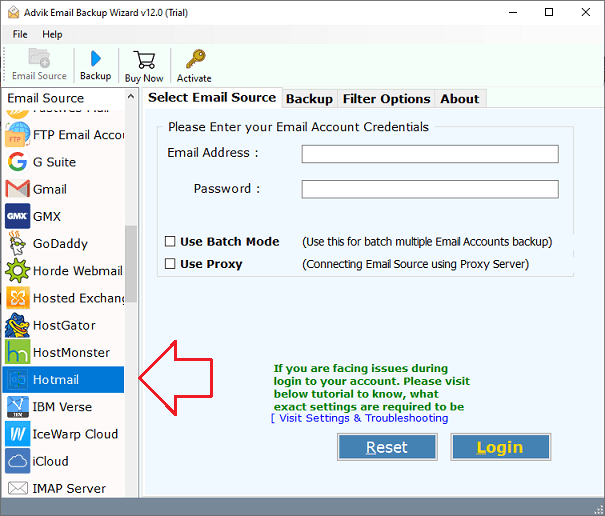This screenshot has width=605, height=516.
Task: Select "IBM Verse" label in list
Action: 62,407
